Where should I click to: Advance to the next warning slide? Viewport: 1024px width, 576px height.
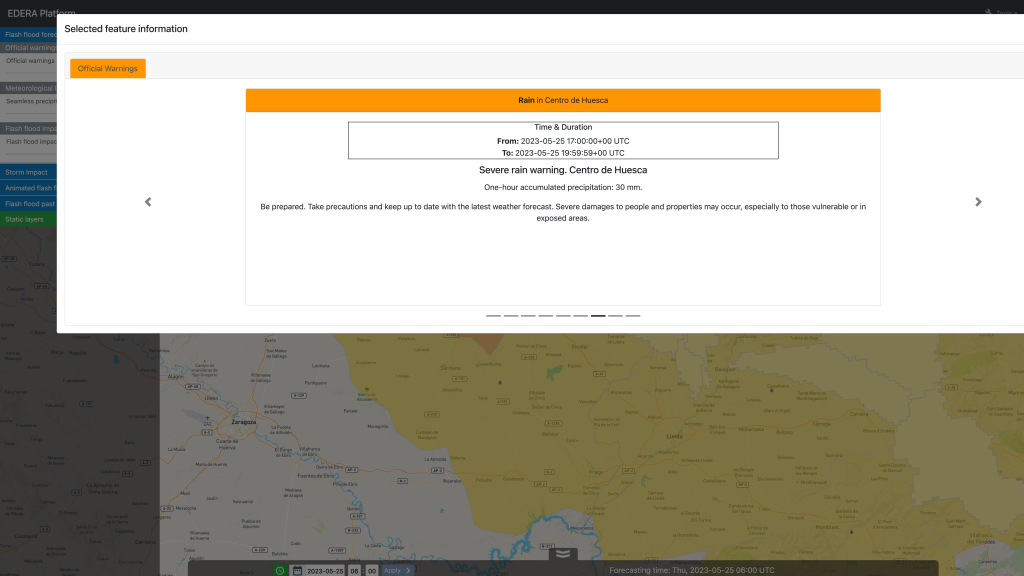point(978,202)
